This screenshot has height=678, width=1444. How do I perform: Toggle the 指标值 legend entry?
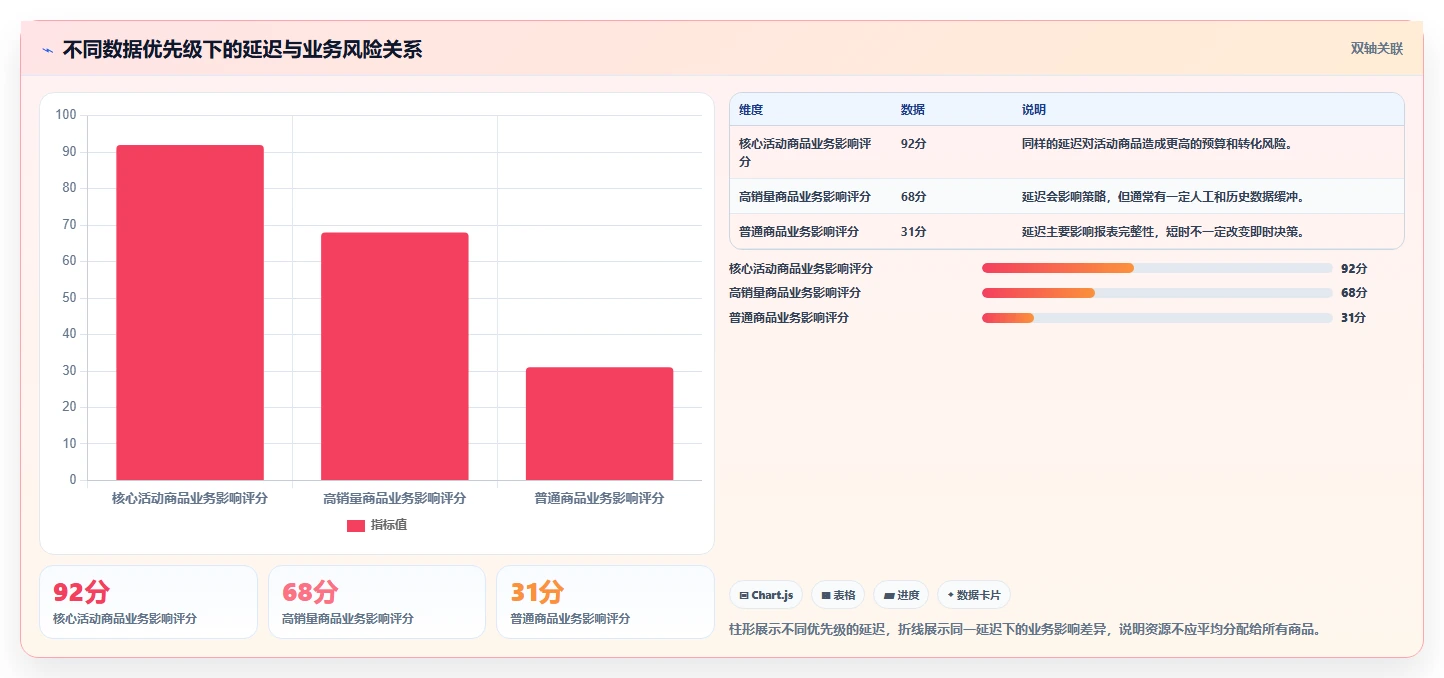point(377,525)
